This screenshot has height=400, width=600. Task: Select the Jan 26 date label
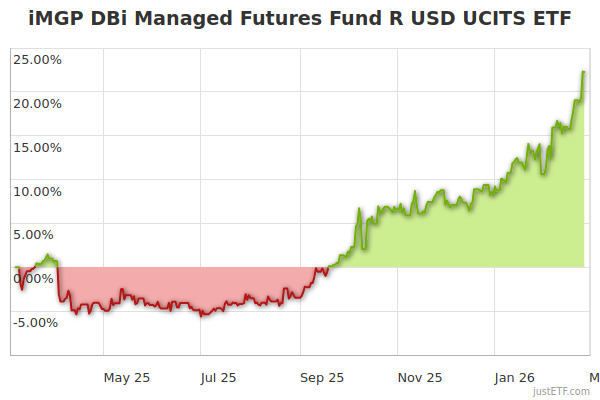point(514,377)
